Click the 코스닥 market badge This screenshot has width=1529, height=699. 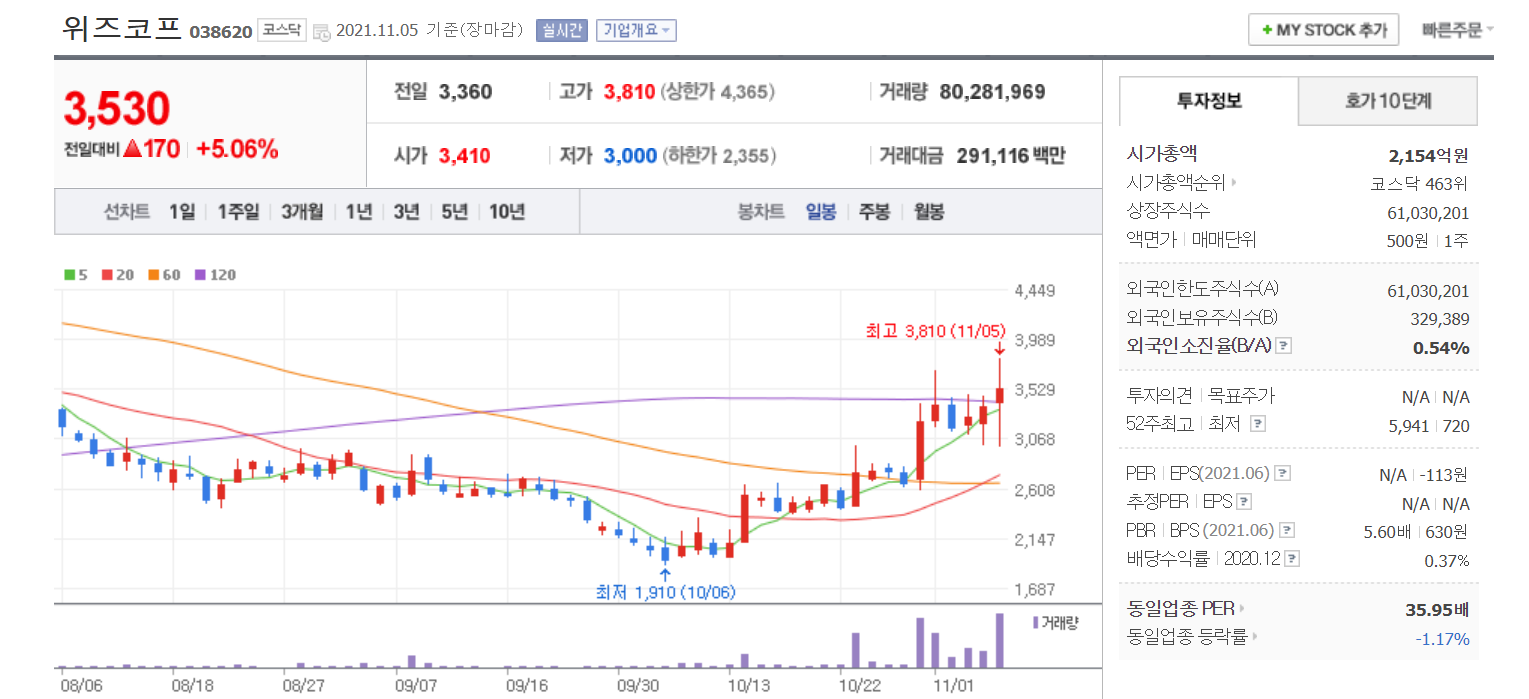pyautogui.click(x=281, y=30)
